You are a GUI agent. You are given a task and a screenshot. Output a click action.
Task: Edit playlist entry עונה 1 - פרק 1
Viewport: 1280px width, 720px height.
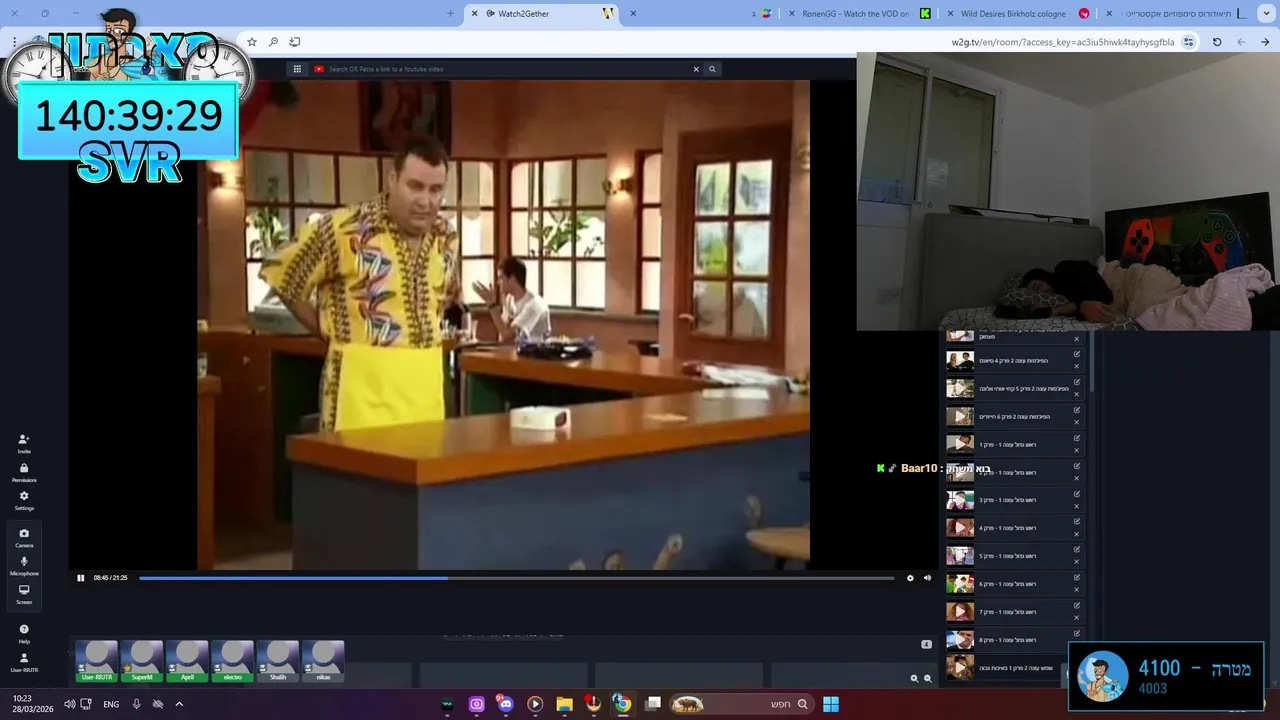point(1077,438)
